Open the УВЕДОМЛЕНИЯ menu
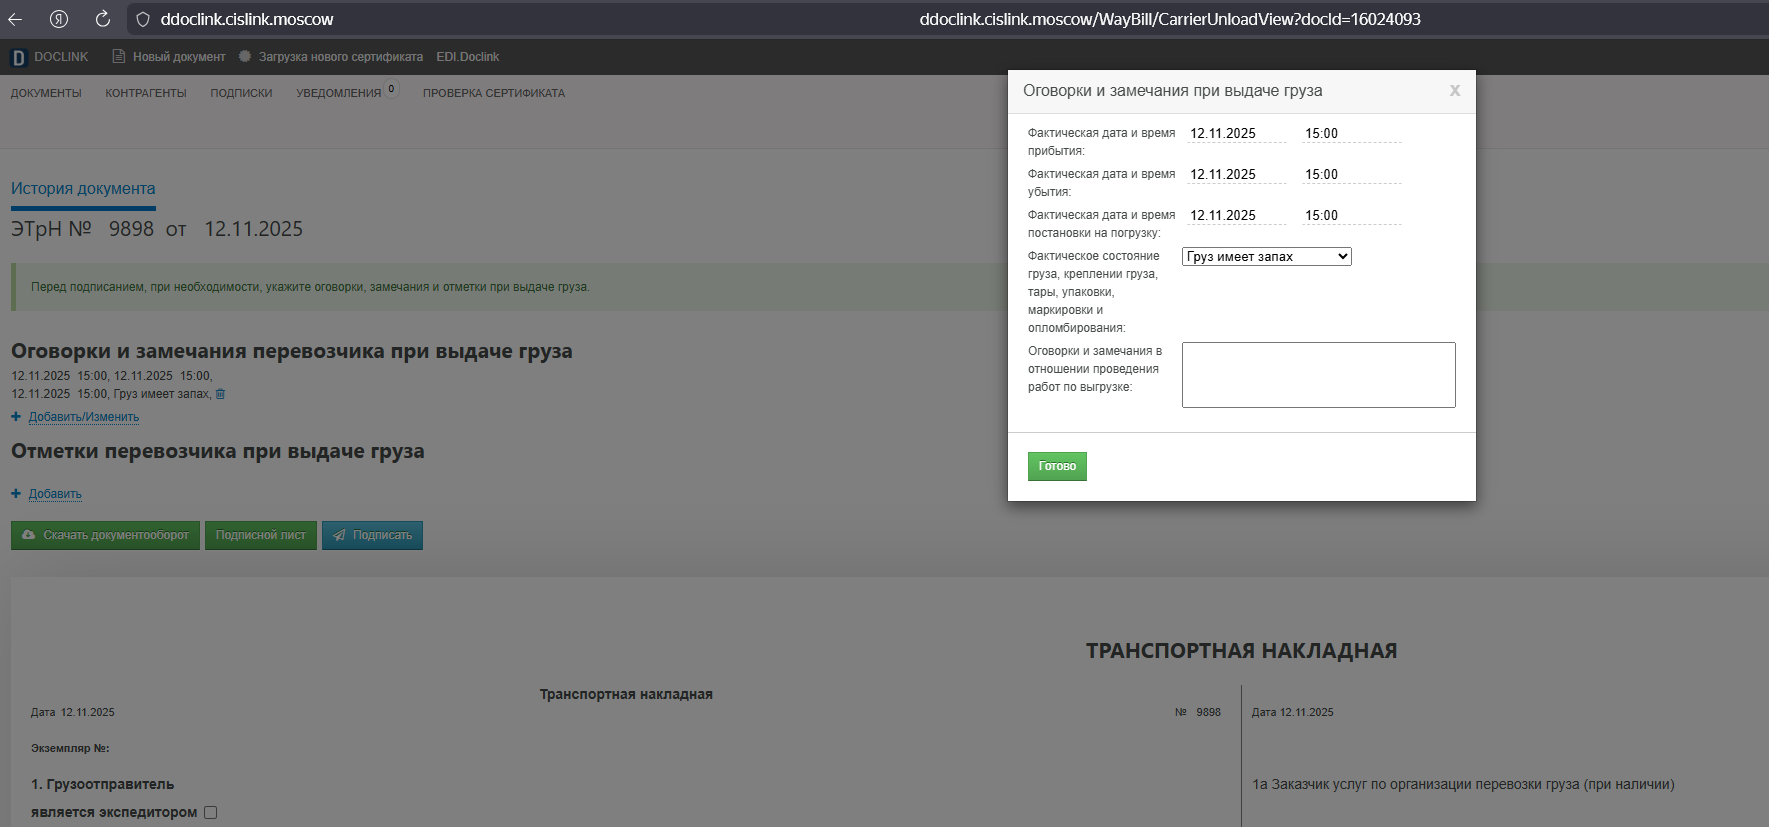The image size is (1769, 827). (339, 93)
